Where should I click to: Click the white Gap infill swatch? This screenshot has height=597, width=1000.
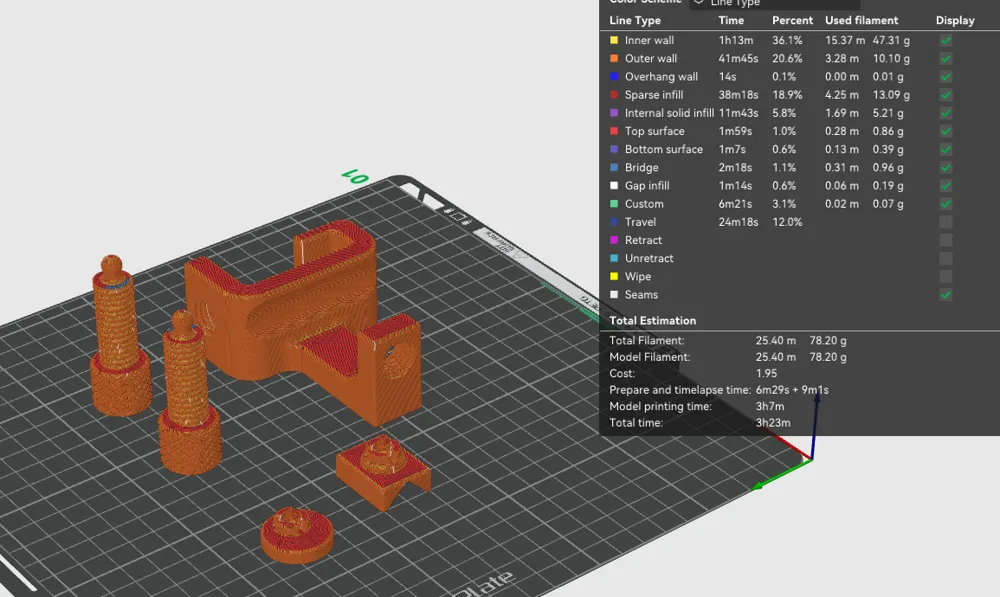click(x=614, y=186)
